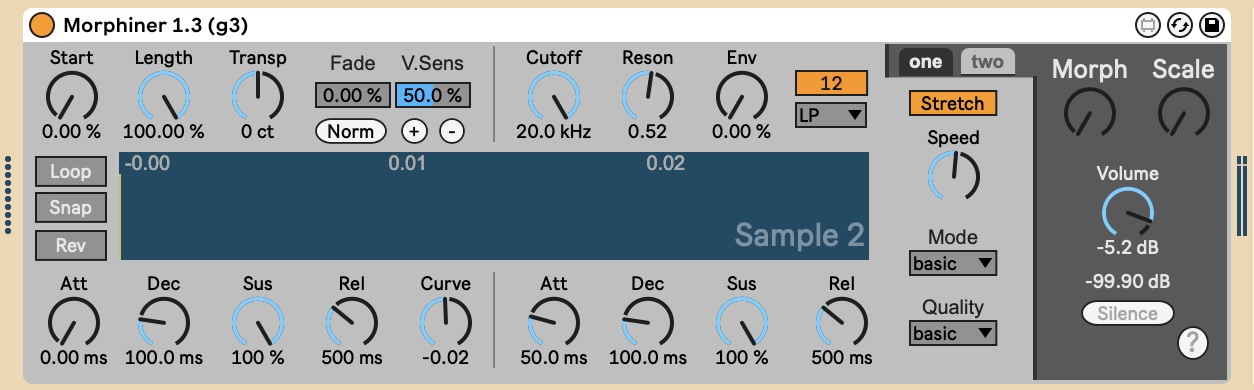Adjust the Cutoff knob

[553, 96]
